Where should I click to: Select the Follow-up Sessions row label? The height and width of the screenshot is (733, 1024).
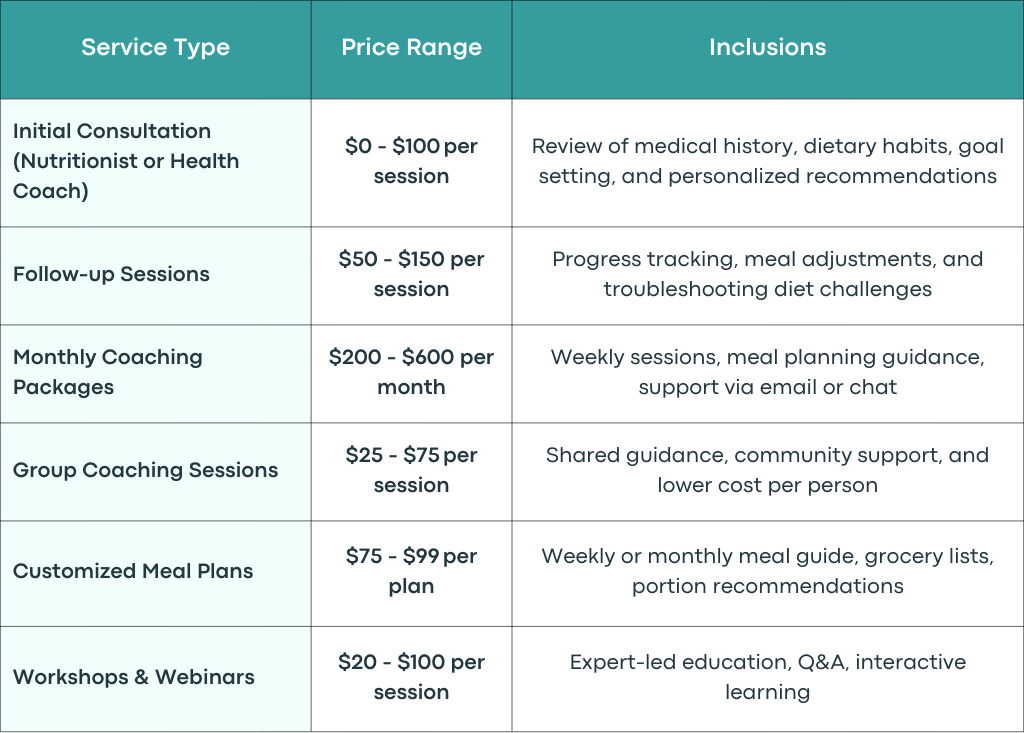click(111, 274)
